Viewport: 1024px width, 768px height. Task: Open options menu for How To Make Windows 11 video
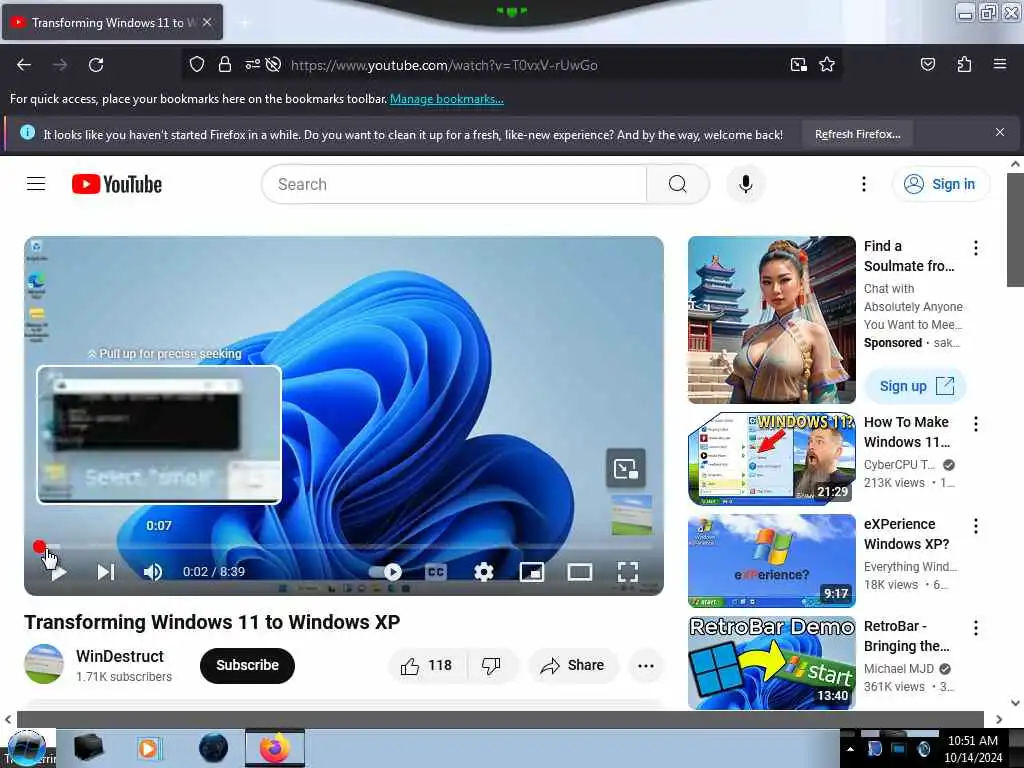(x=976, y=424)
